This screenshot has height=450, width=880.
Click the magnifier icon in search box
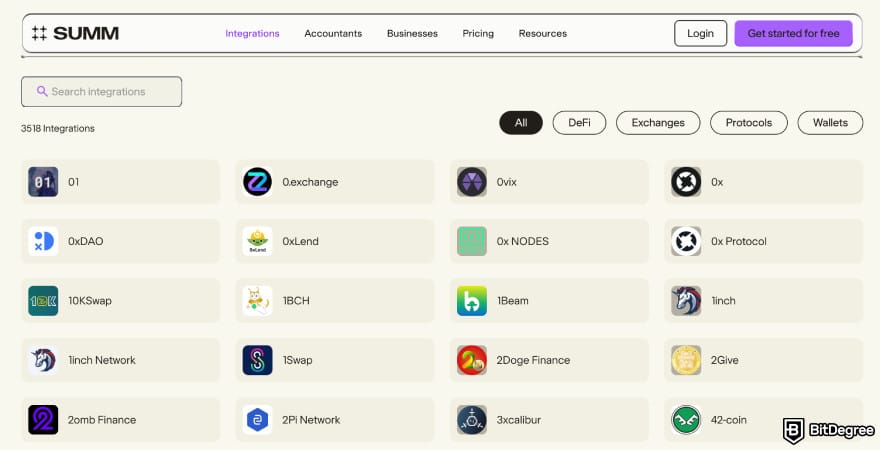tap(42, 91)
